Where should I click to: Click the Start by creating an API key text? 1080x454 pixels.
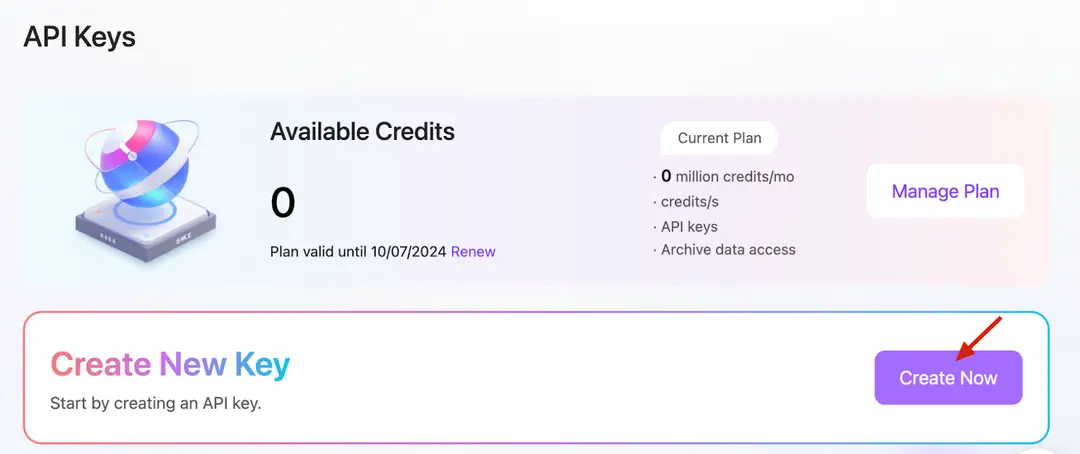click(x=156, y=403)
